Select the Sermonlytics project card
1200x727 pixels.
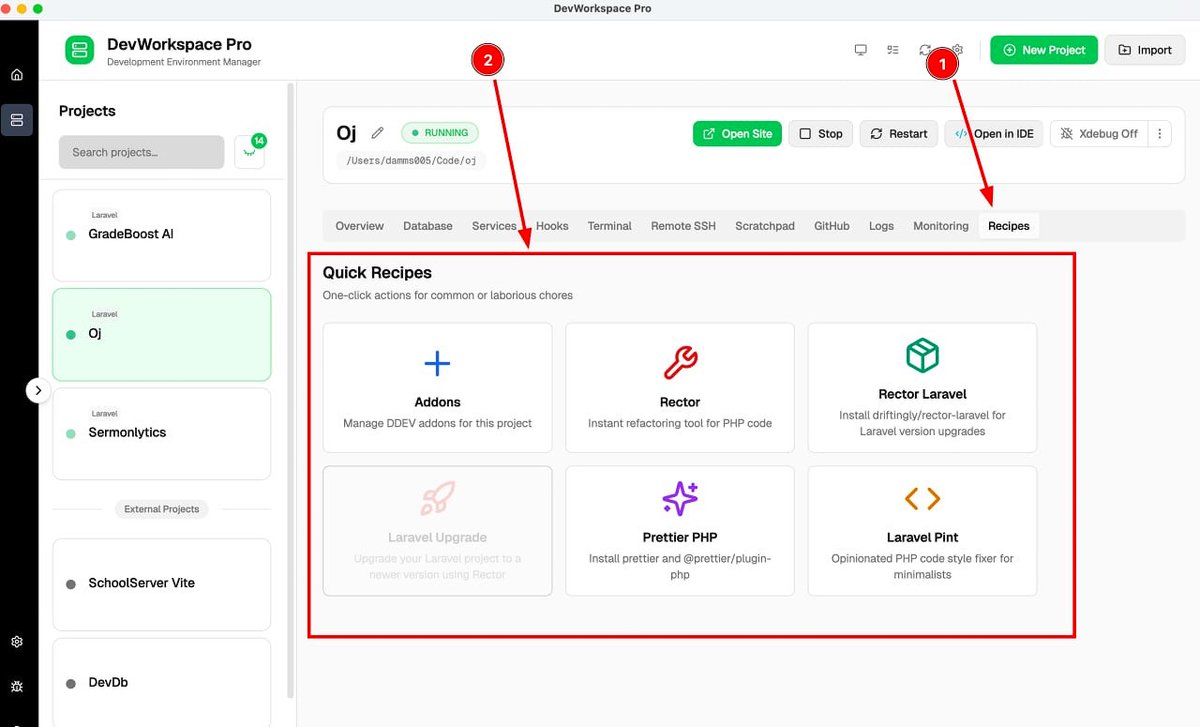[x=161, y=433]
